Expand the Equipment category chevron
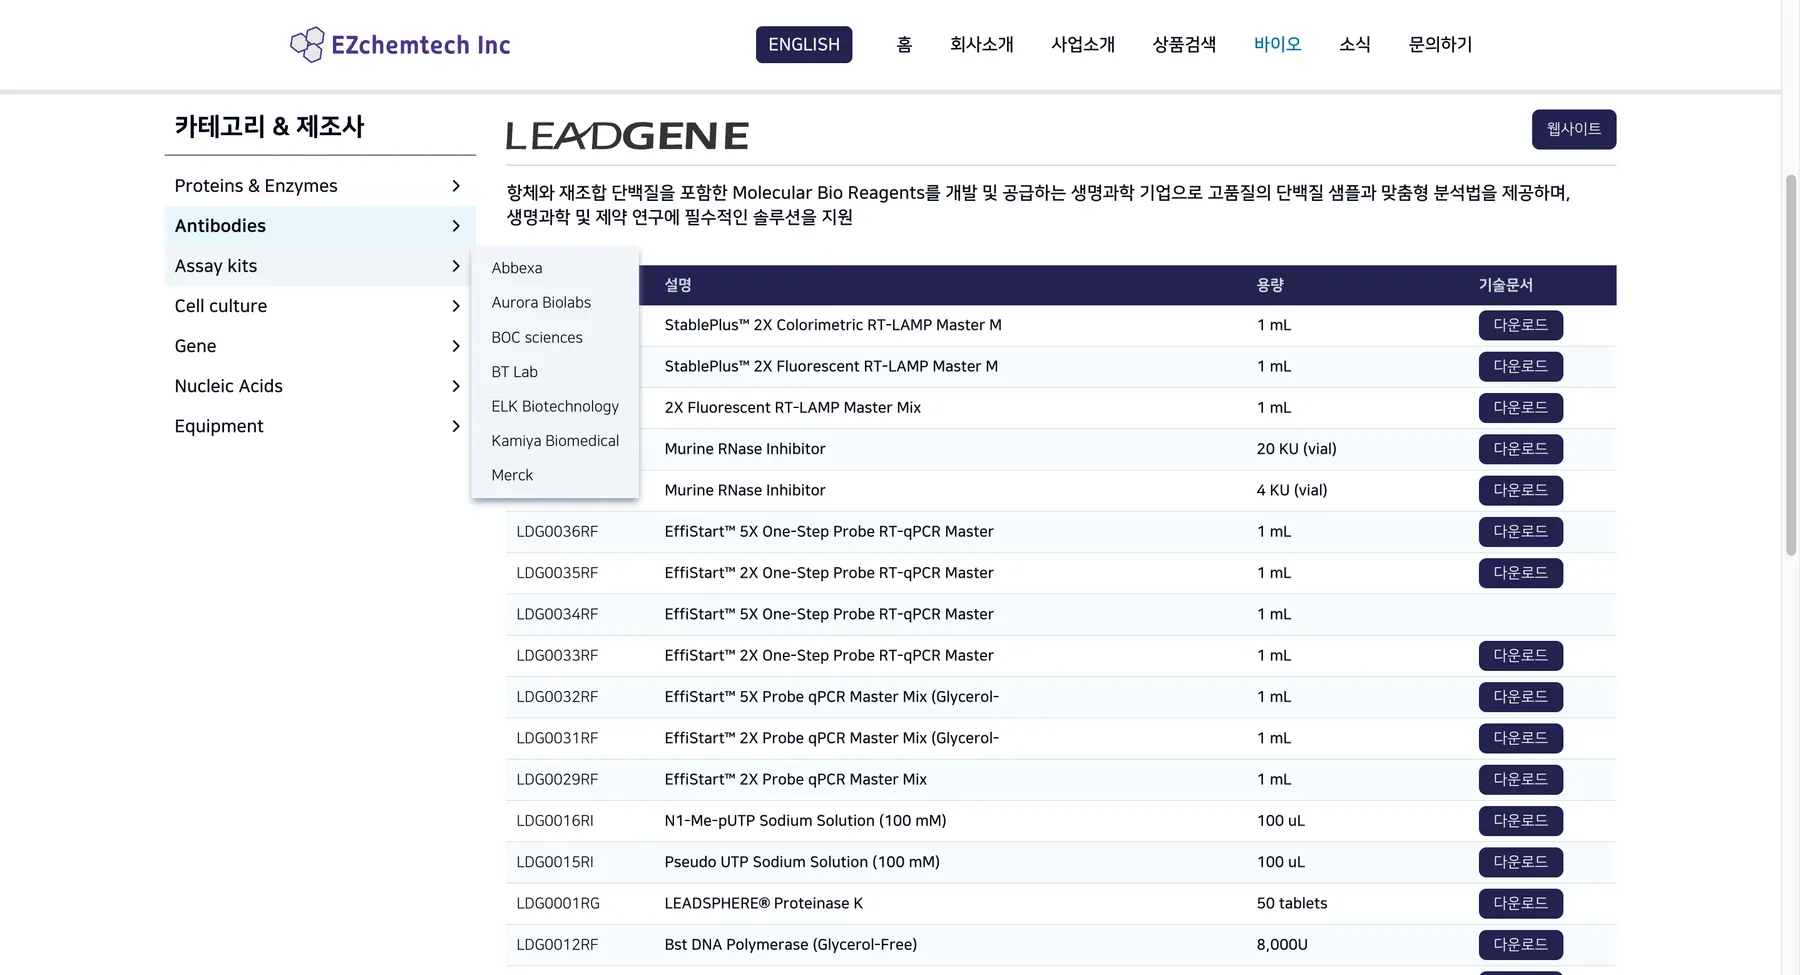 (x=456, y=426)
